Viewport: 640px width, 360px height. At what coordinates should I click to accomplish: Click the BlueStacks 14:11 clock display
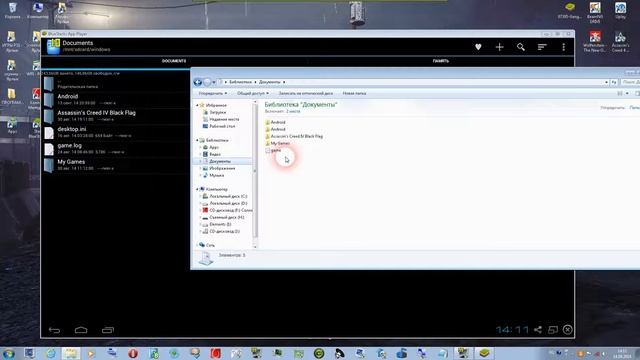click(512, 329)
